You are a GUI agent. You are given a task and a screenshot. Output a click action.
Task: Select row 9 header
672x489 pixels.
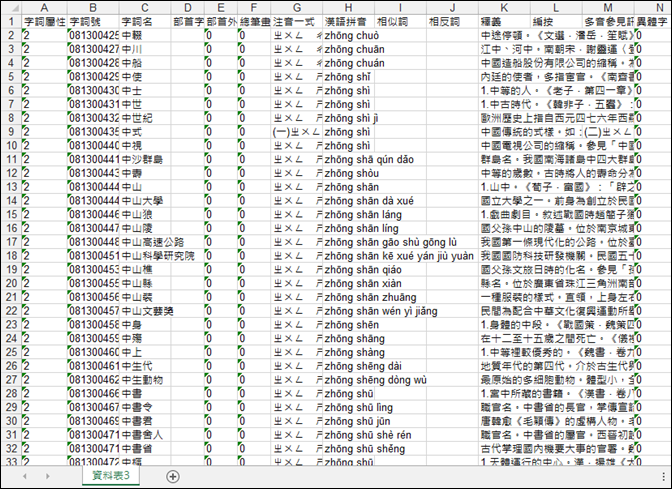click(11, 132)
